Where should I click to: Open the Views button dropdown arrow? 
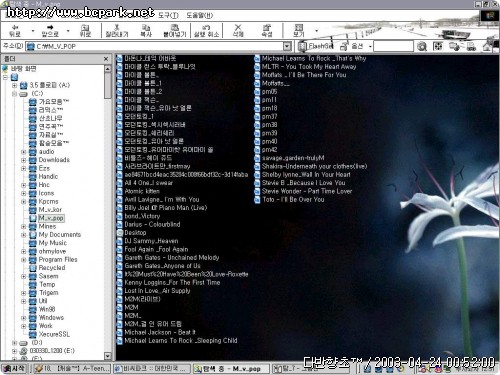(316, 31)
